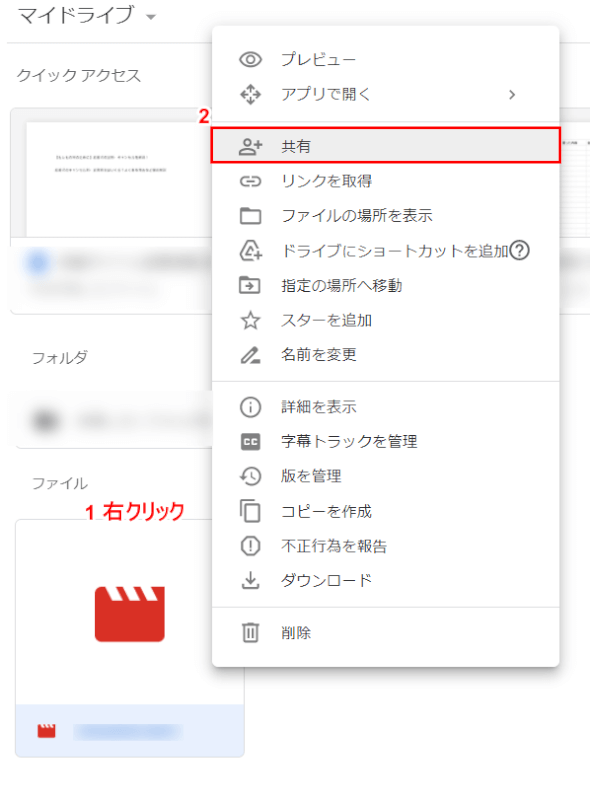Click the download arrow icon
Viewport: 590px width, 800px height.
point(250,581)
